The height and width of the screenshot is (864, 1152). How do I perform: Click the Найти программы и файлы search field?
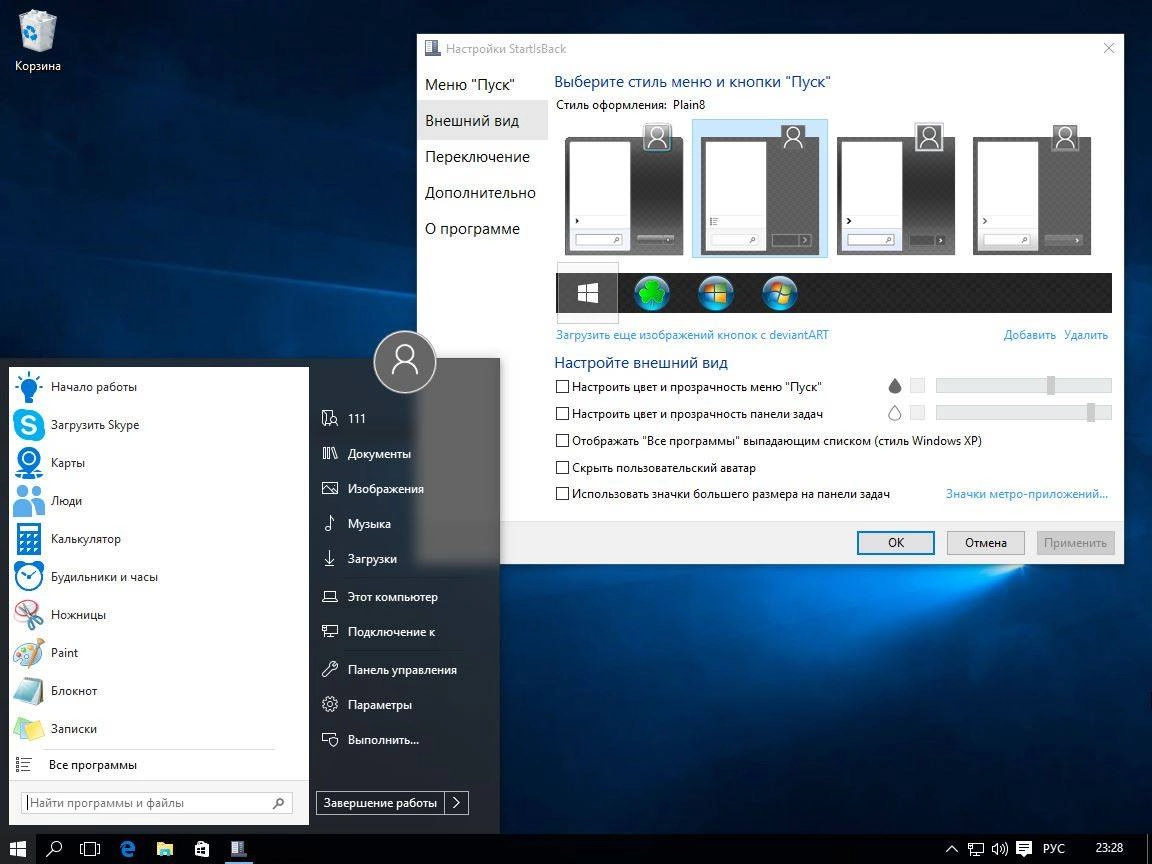[158, 803]
